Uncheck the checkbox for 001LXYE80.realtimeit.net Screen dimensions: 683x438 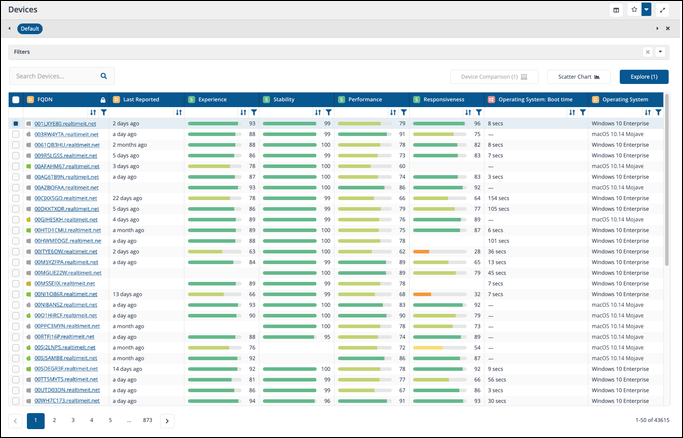[15, 124]
